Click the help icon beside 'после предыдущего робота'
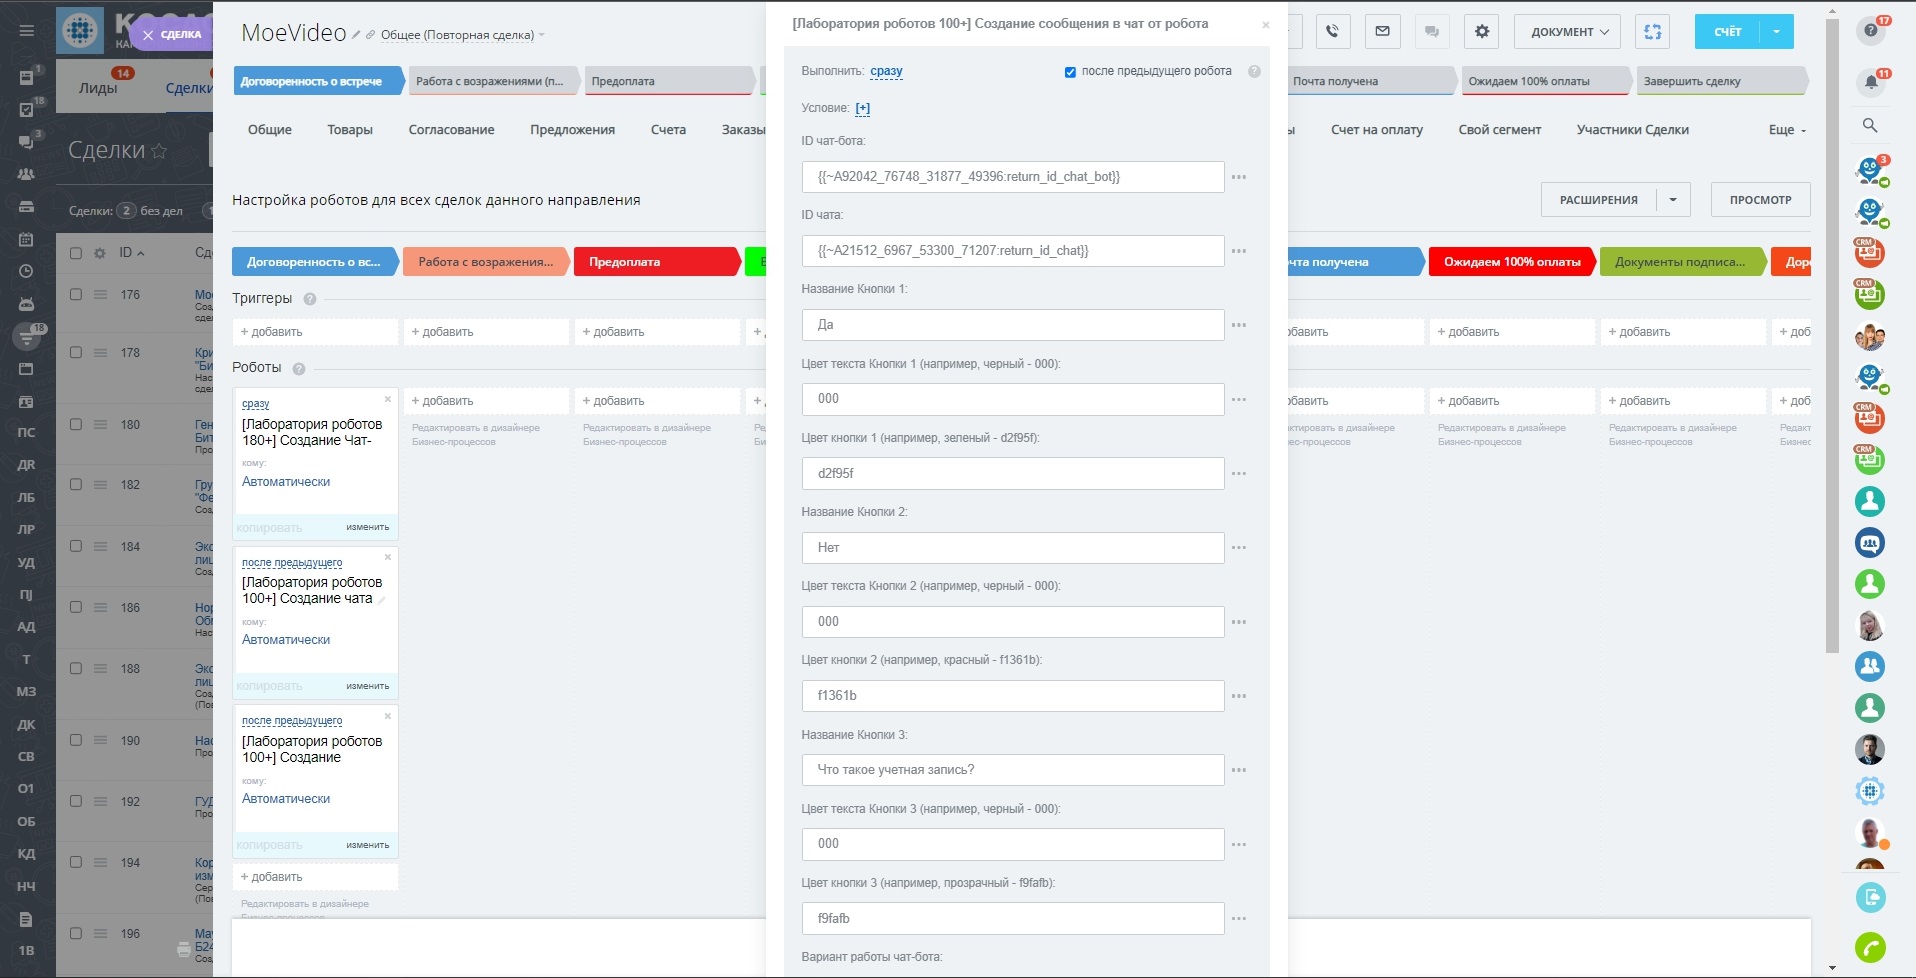Screen dimensions: 1916x978 [1254, 72]
